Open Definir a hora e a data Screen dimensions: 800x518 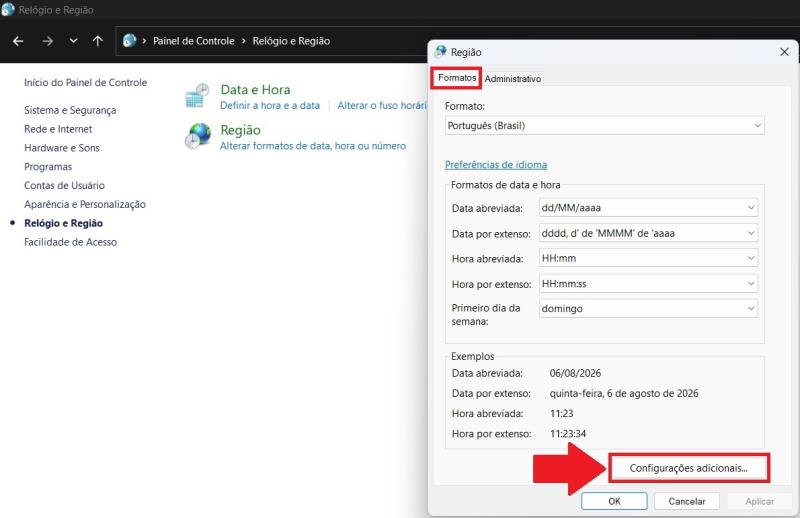click(x=270, y=106)
